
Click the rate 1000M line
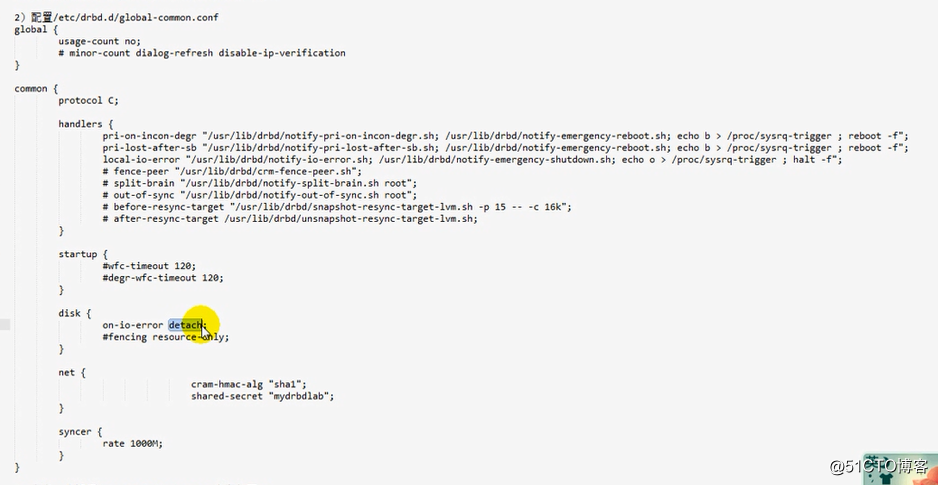point(132,444)
